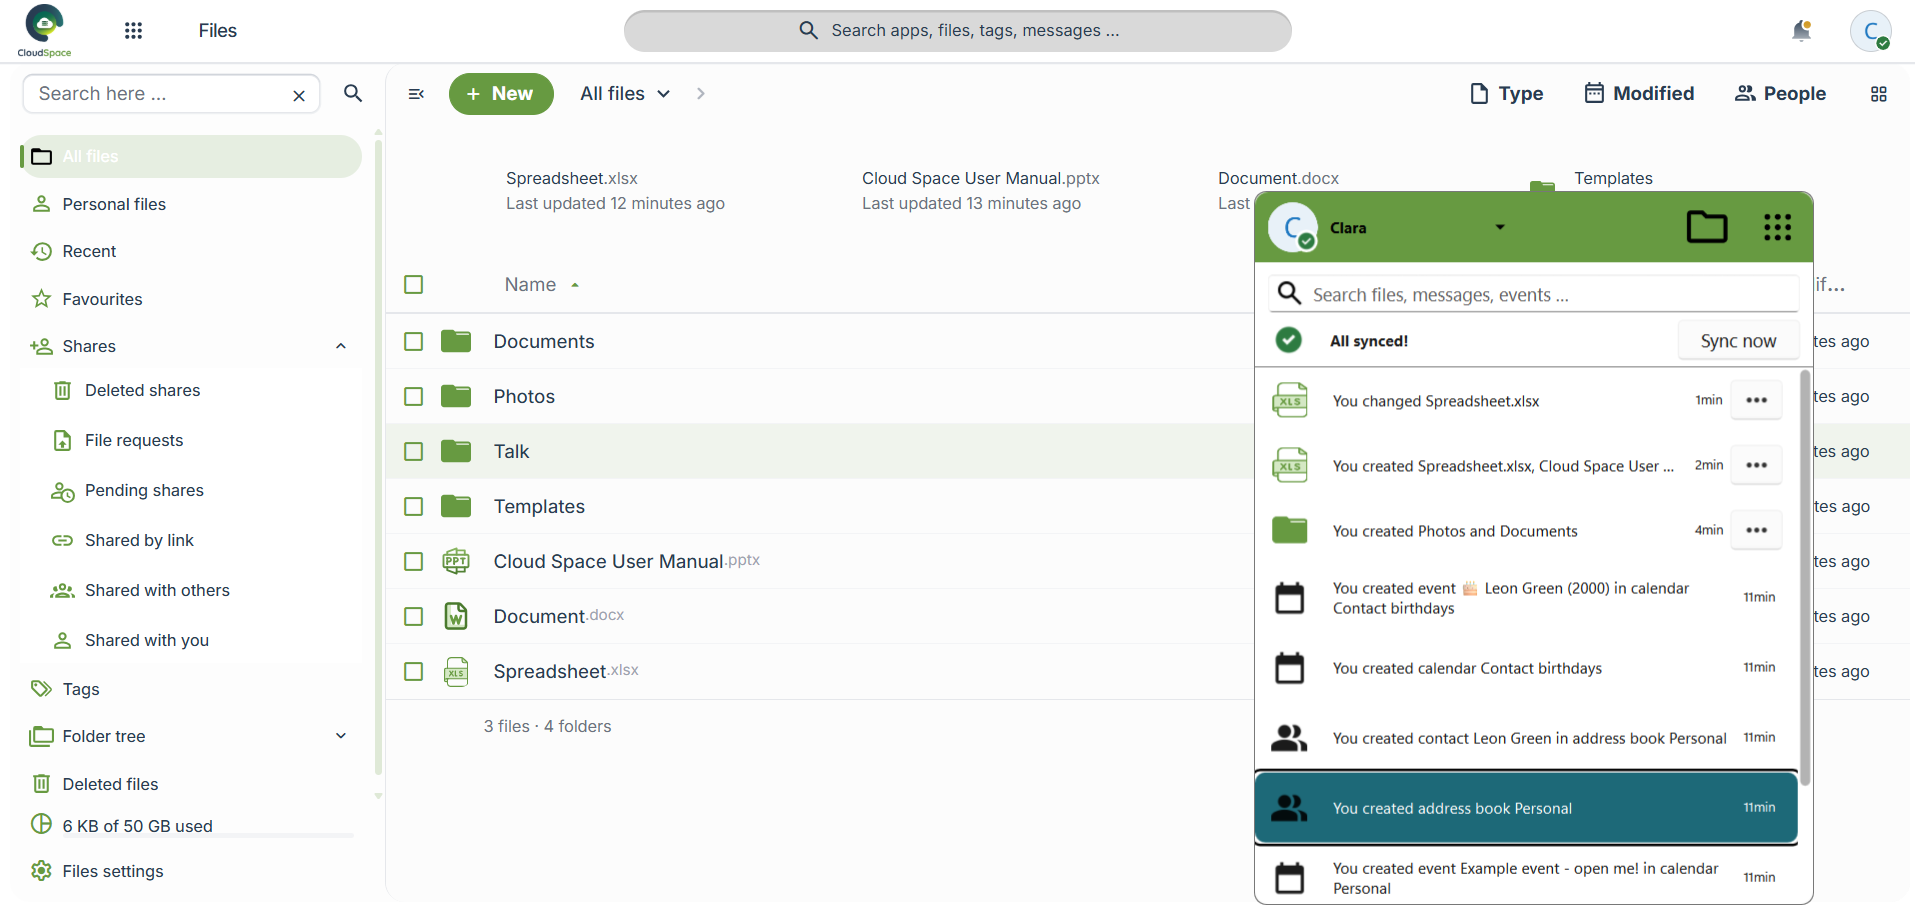Click the sidebar search magnifier icon

click(353, 93)
